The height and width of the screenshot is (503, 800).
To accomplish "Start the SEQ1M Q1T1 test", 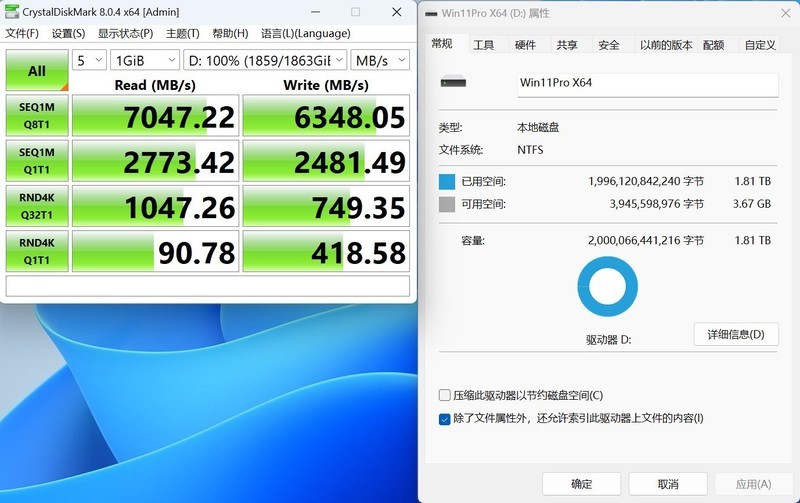I will pyautogui.click(x=37, y=161).
